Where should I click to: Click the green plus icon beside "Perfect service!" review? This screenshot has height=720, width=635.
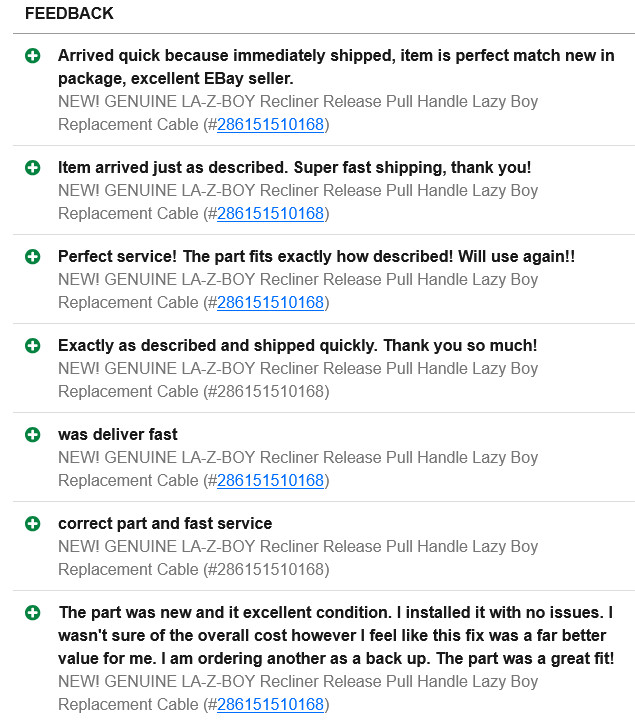point(33,256)
